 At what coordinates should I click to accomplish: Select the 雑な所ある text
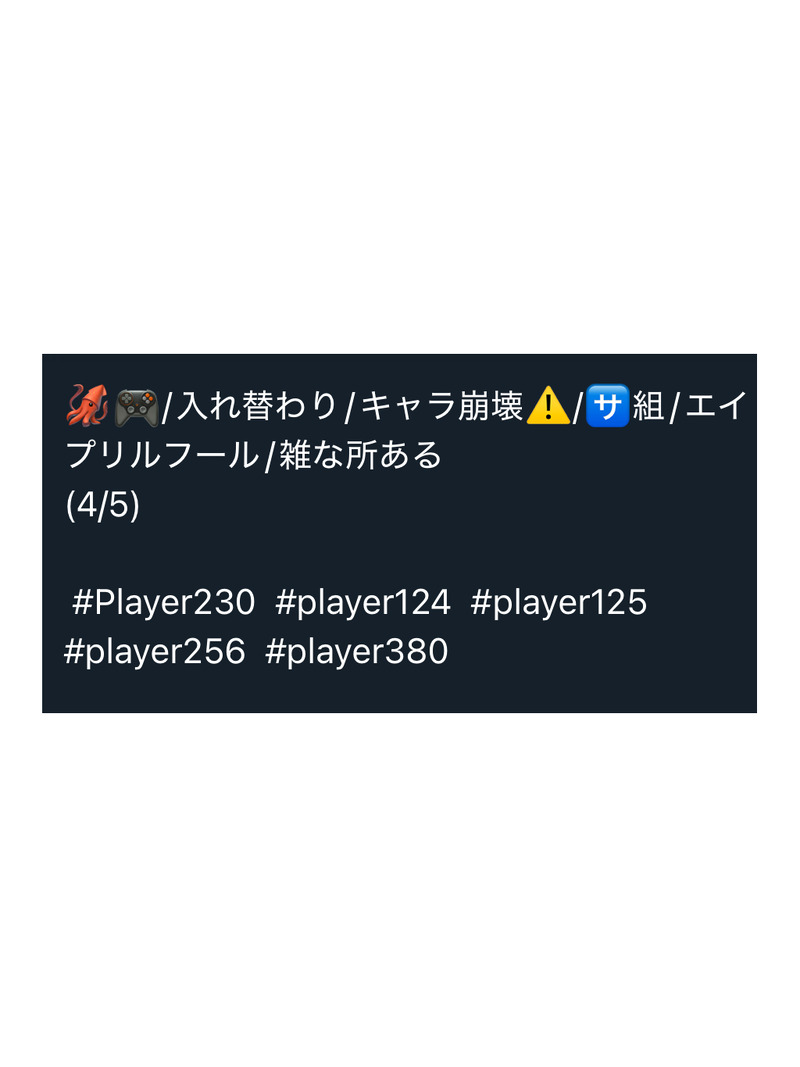coord(361,455)
